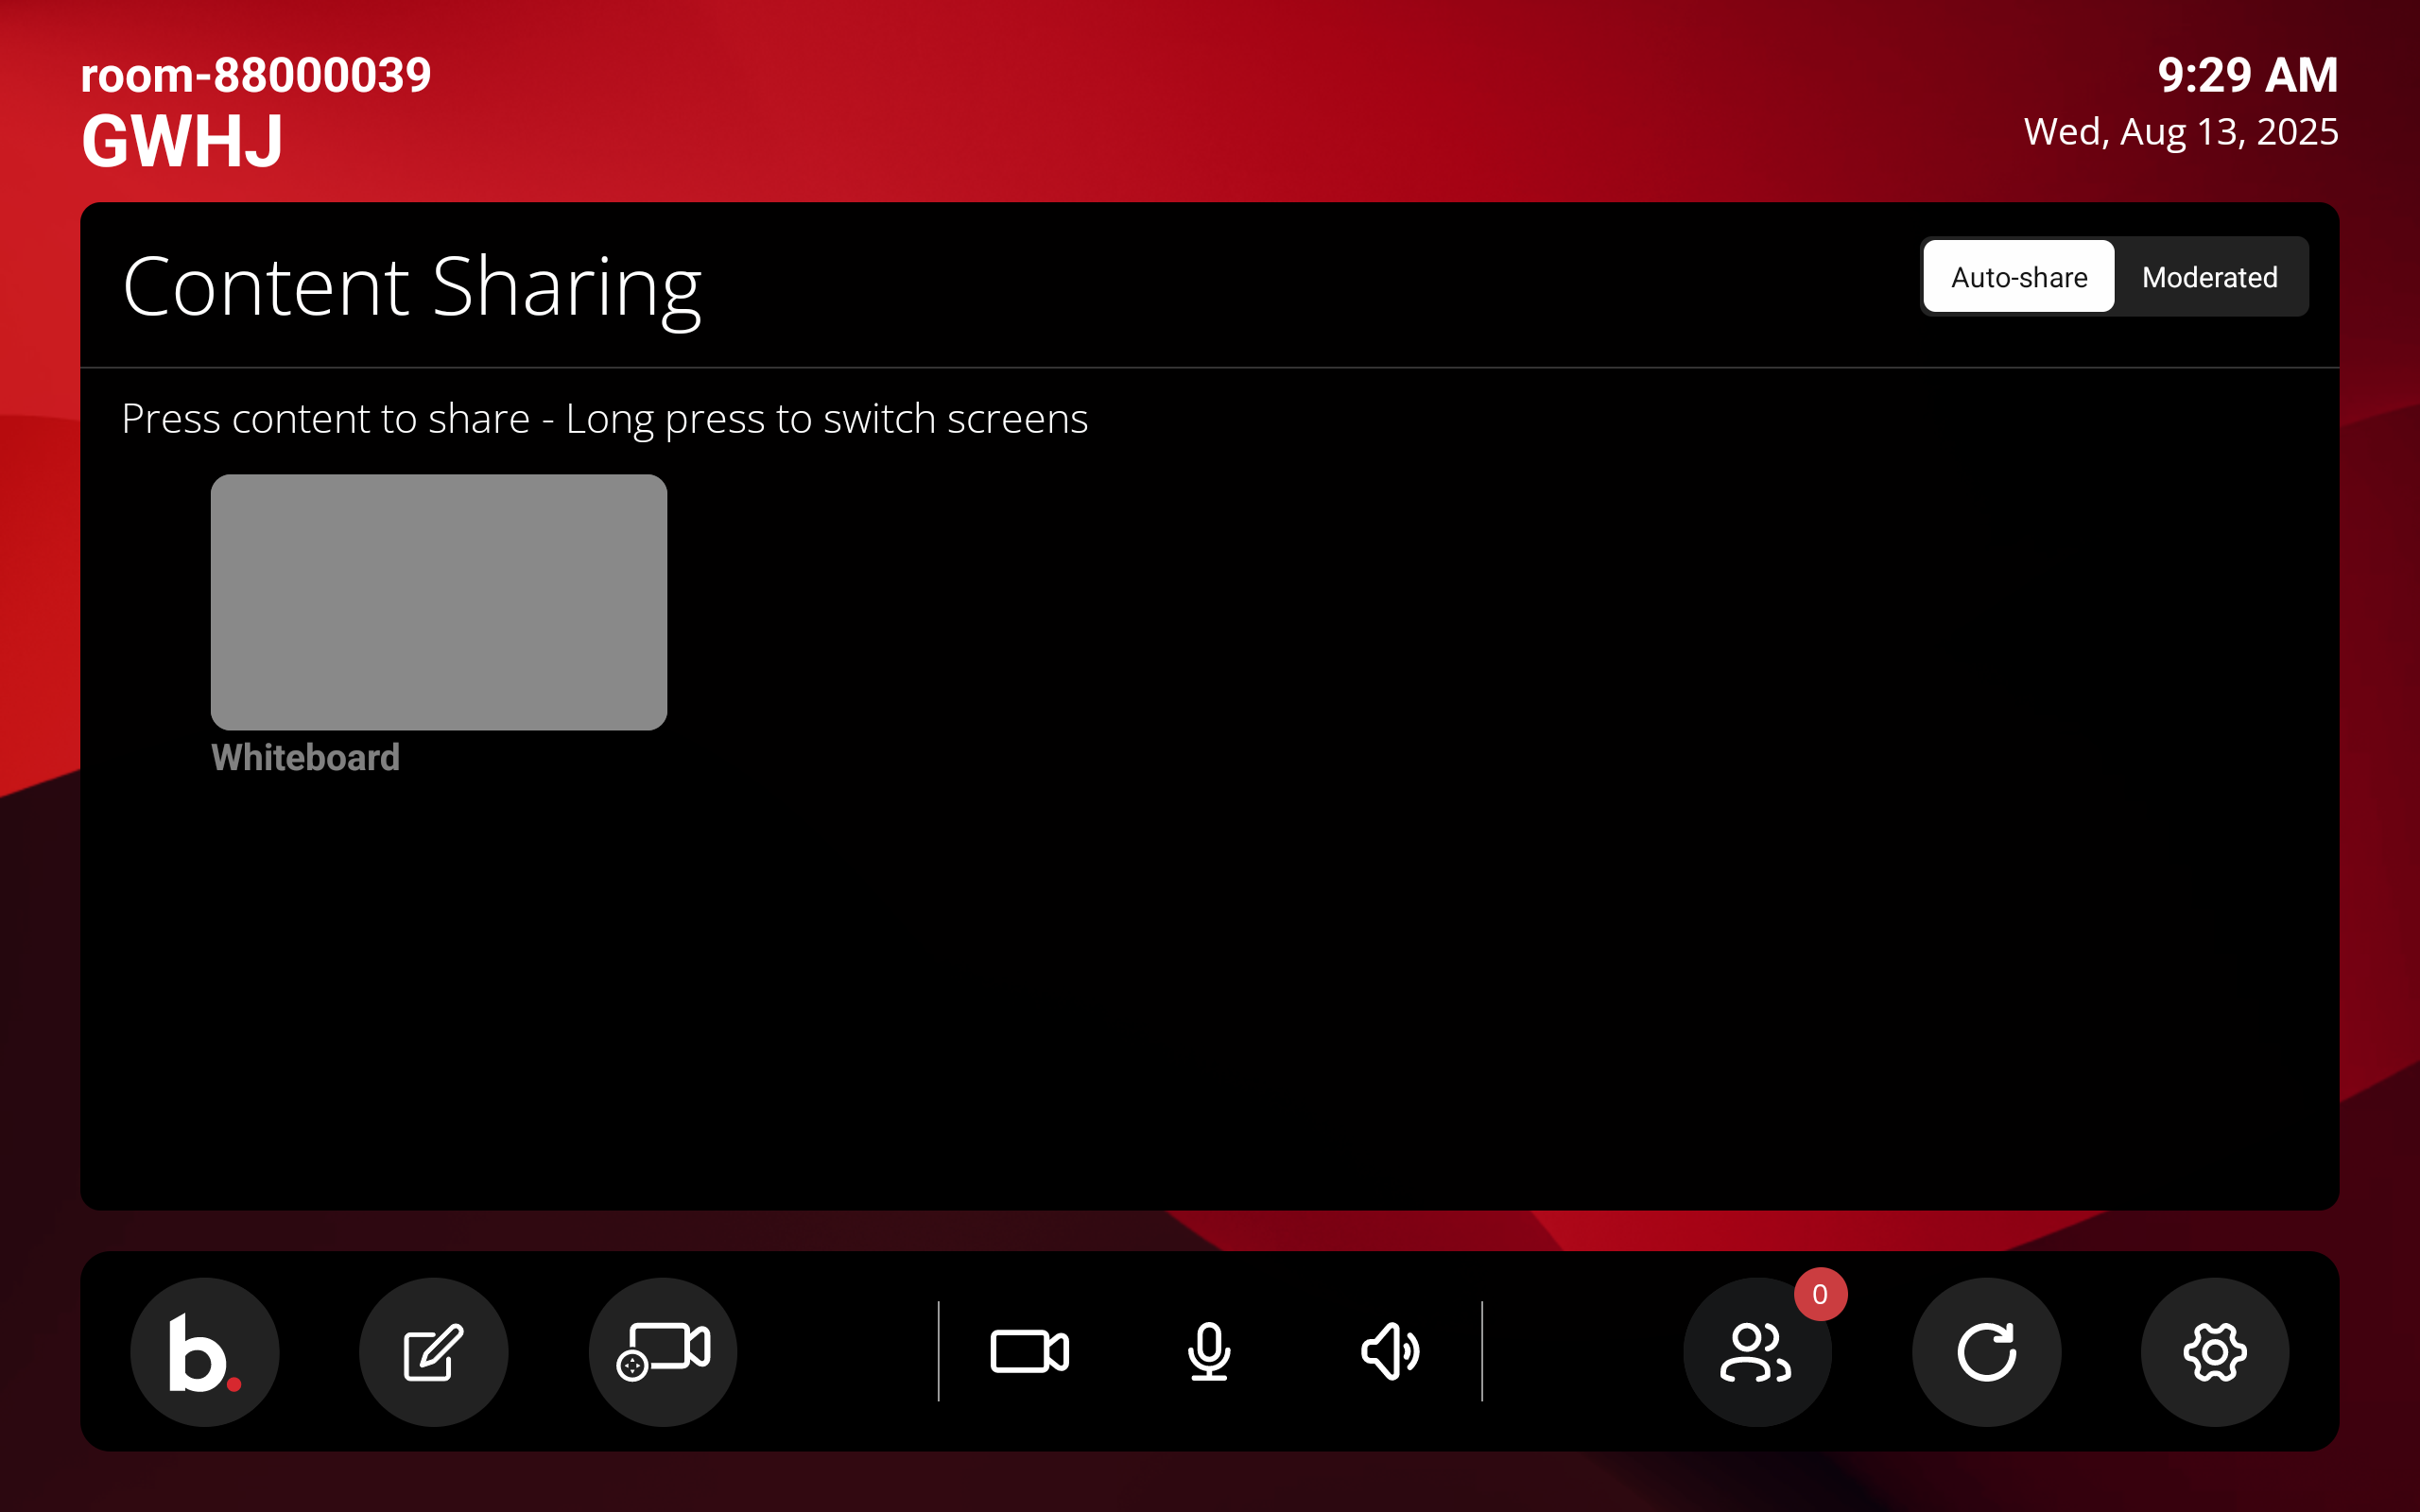Open the speaker volume control
Viewport: 2420px width, 1512px height.
point(1392,1352)
